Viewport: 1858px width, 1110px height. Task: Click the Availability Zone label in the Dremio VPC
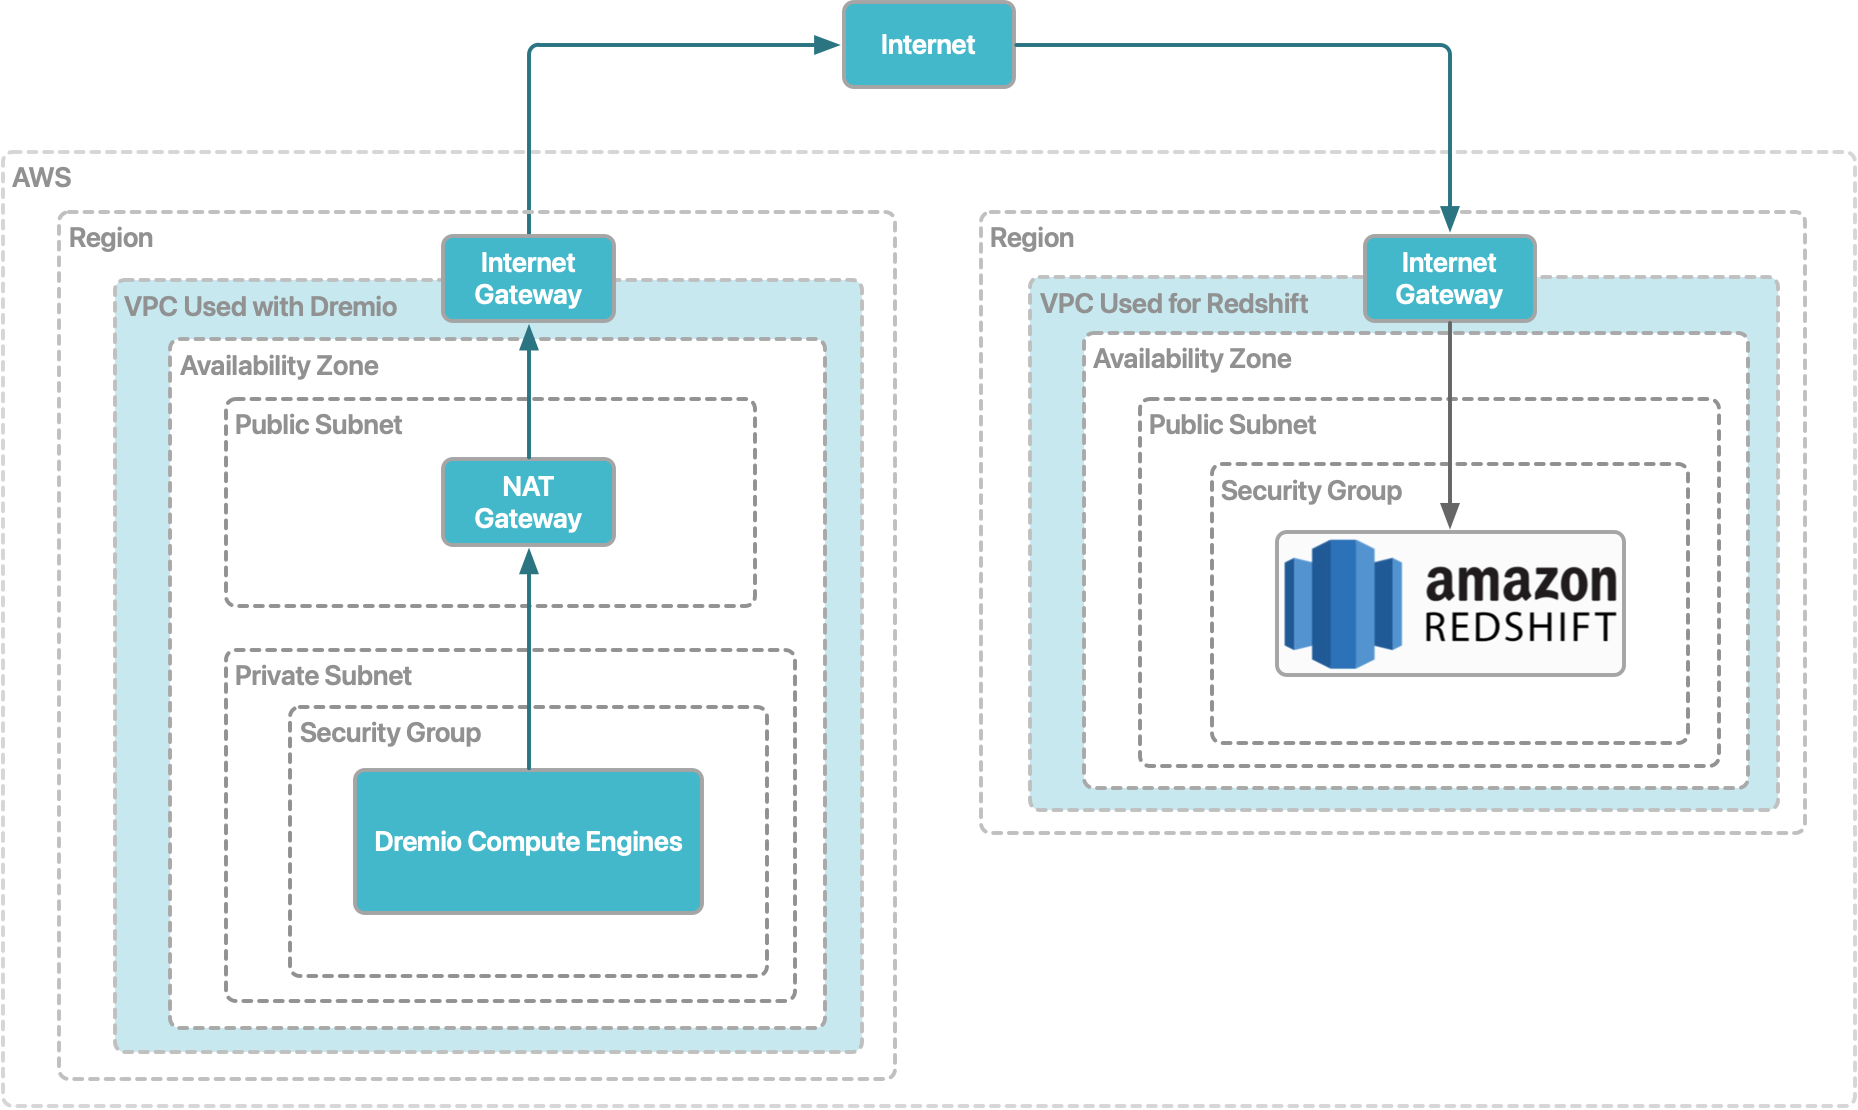pos(279,366)
